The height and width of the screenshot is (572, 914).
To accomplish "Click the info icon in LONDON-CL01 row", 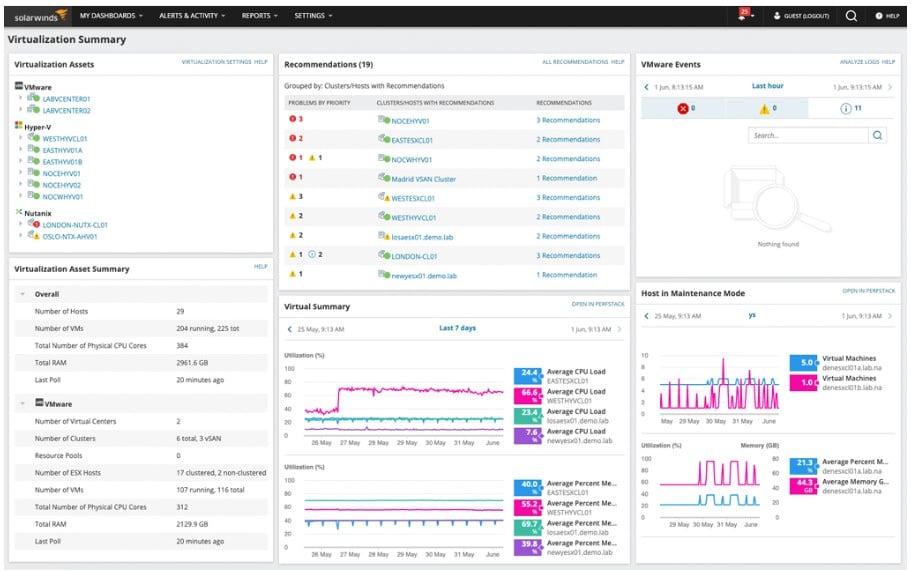I will [x=312, y=255].
